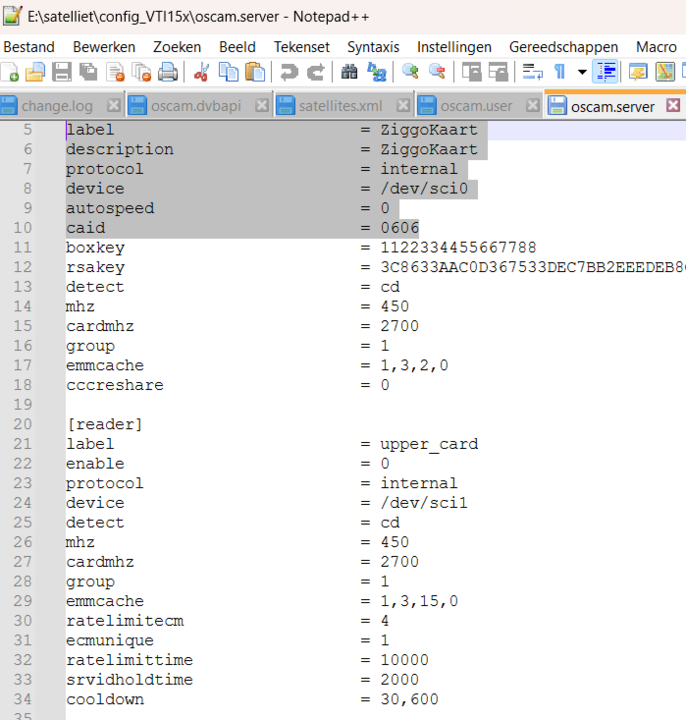
Task: Open the Instellingen menu
Action: tap(454, 47)
